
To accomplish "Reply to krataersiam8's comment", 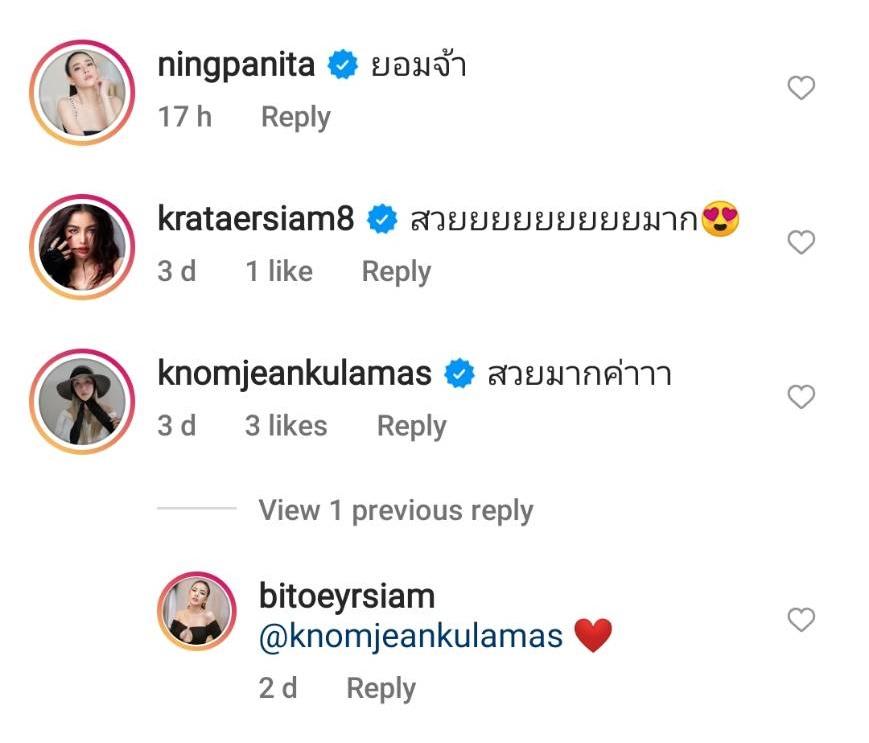I will point(396,271).
